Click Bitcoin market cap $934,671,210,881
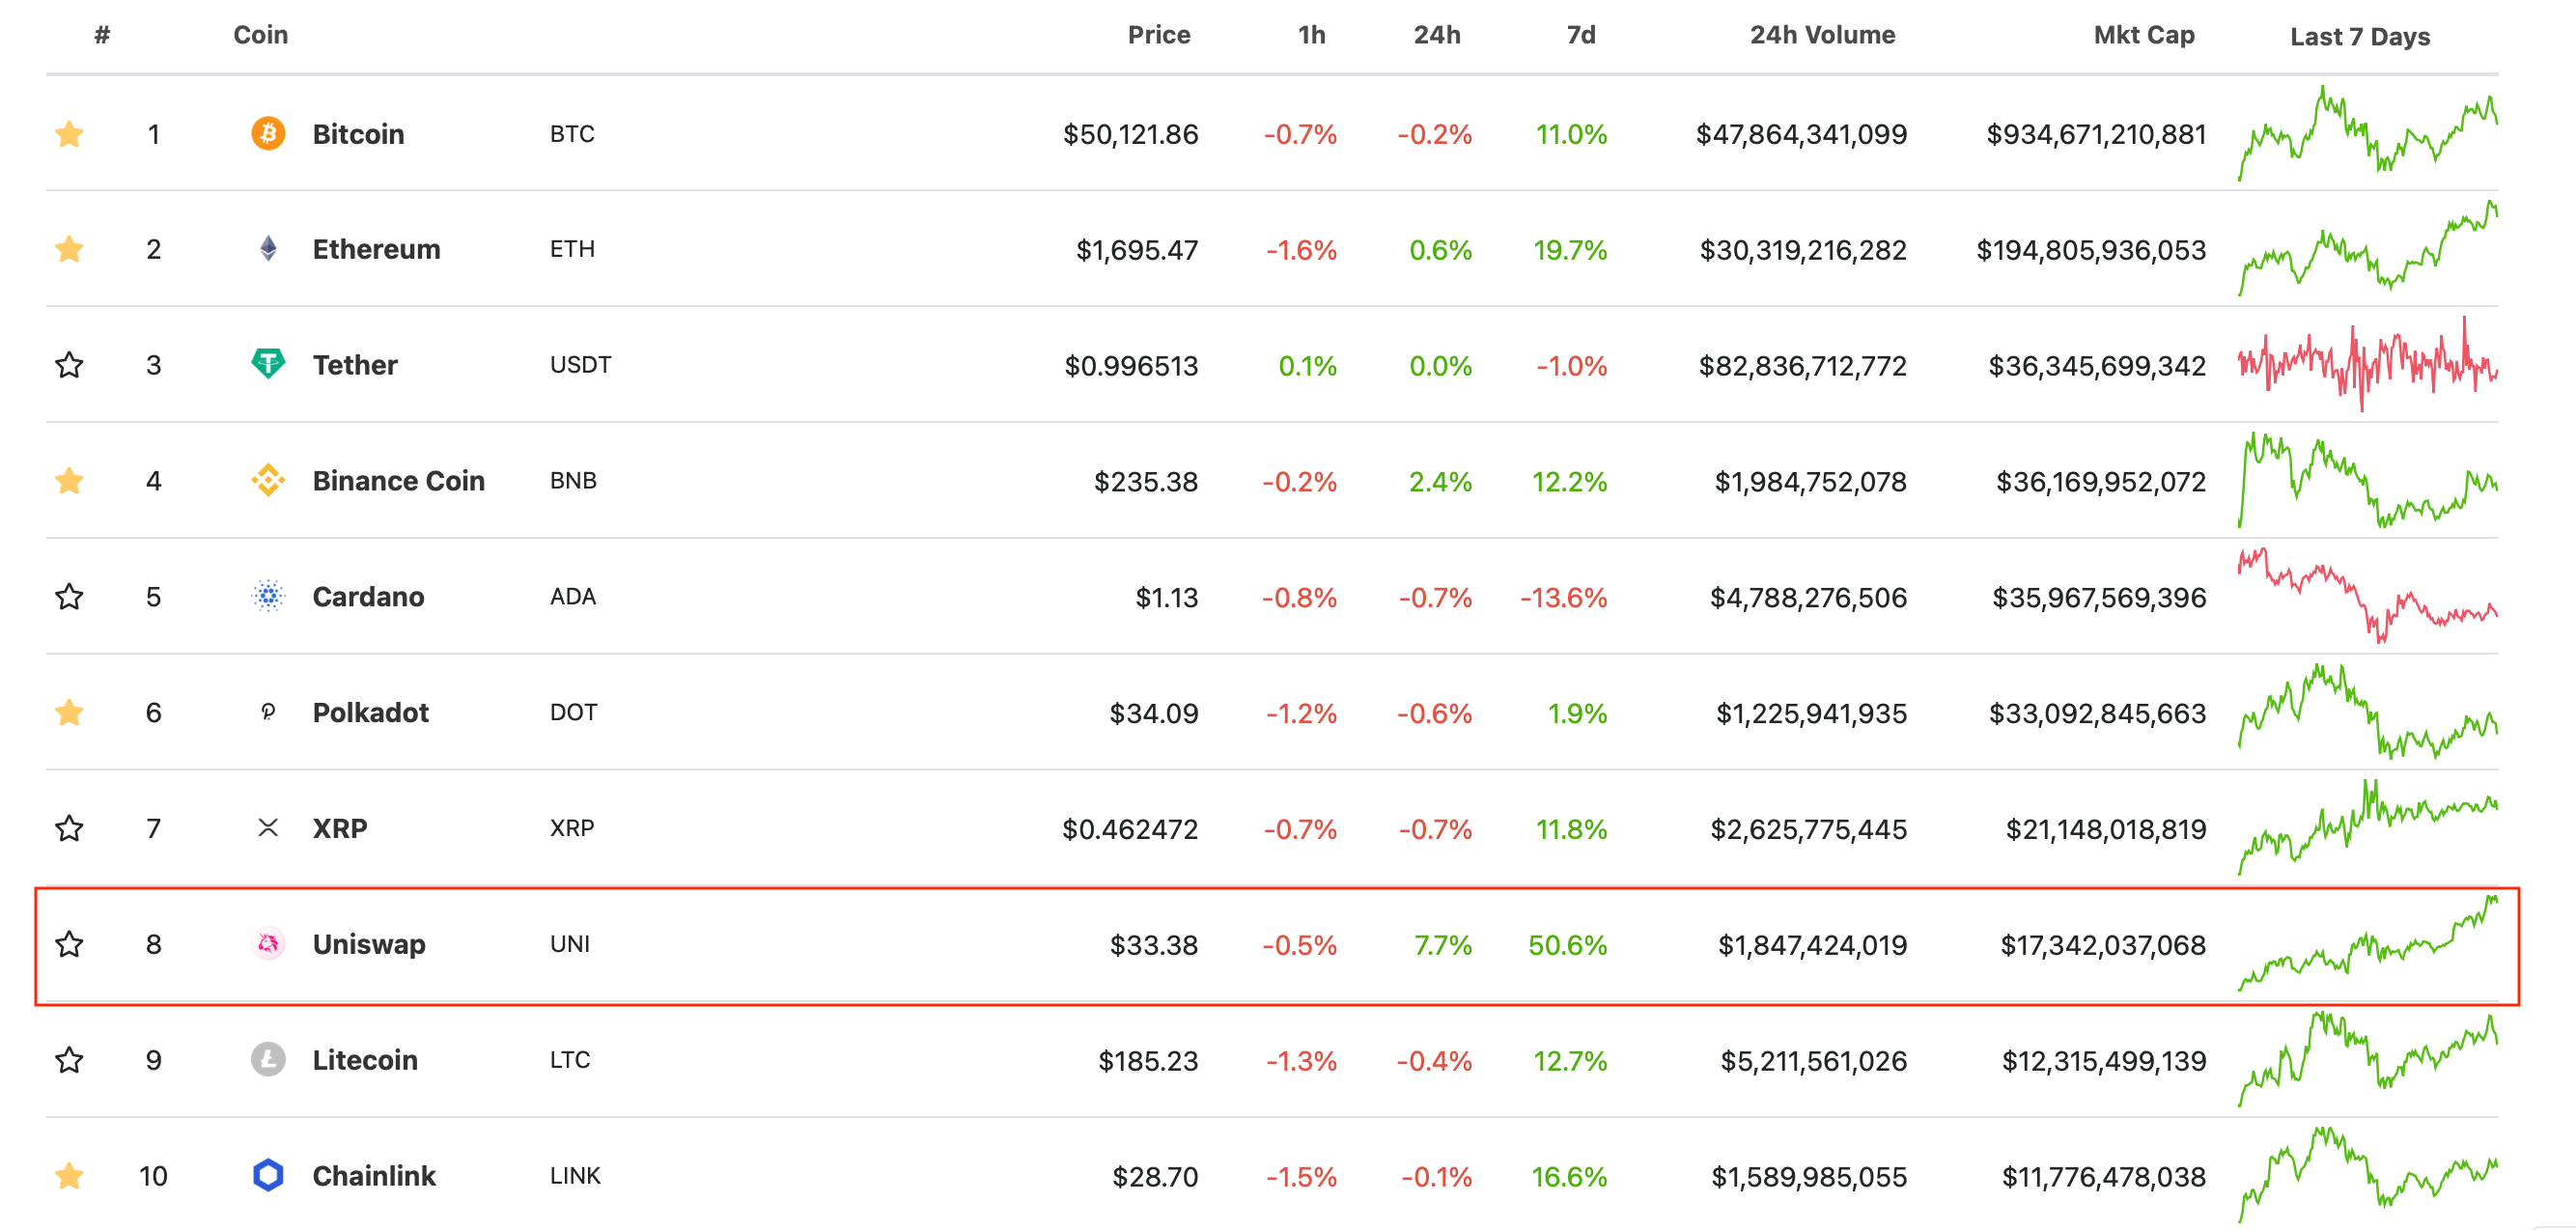 pos(2096,134)
